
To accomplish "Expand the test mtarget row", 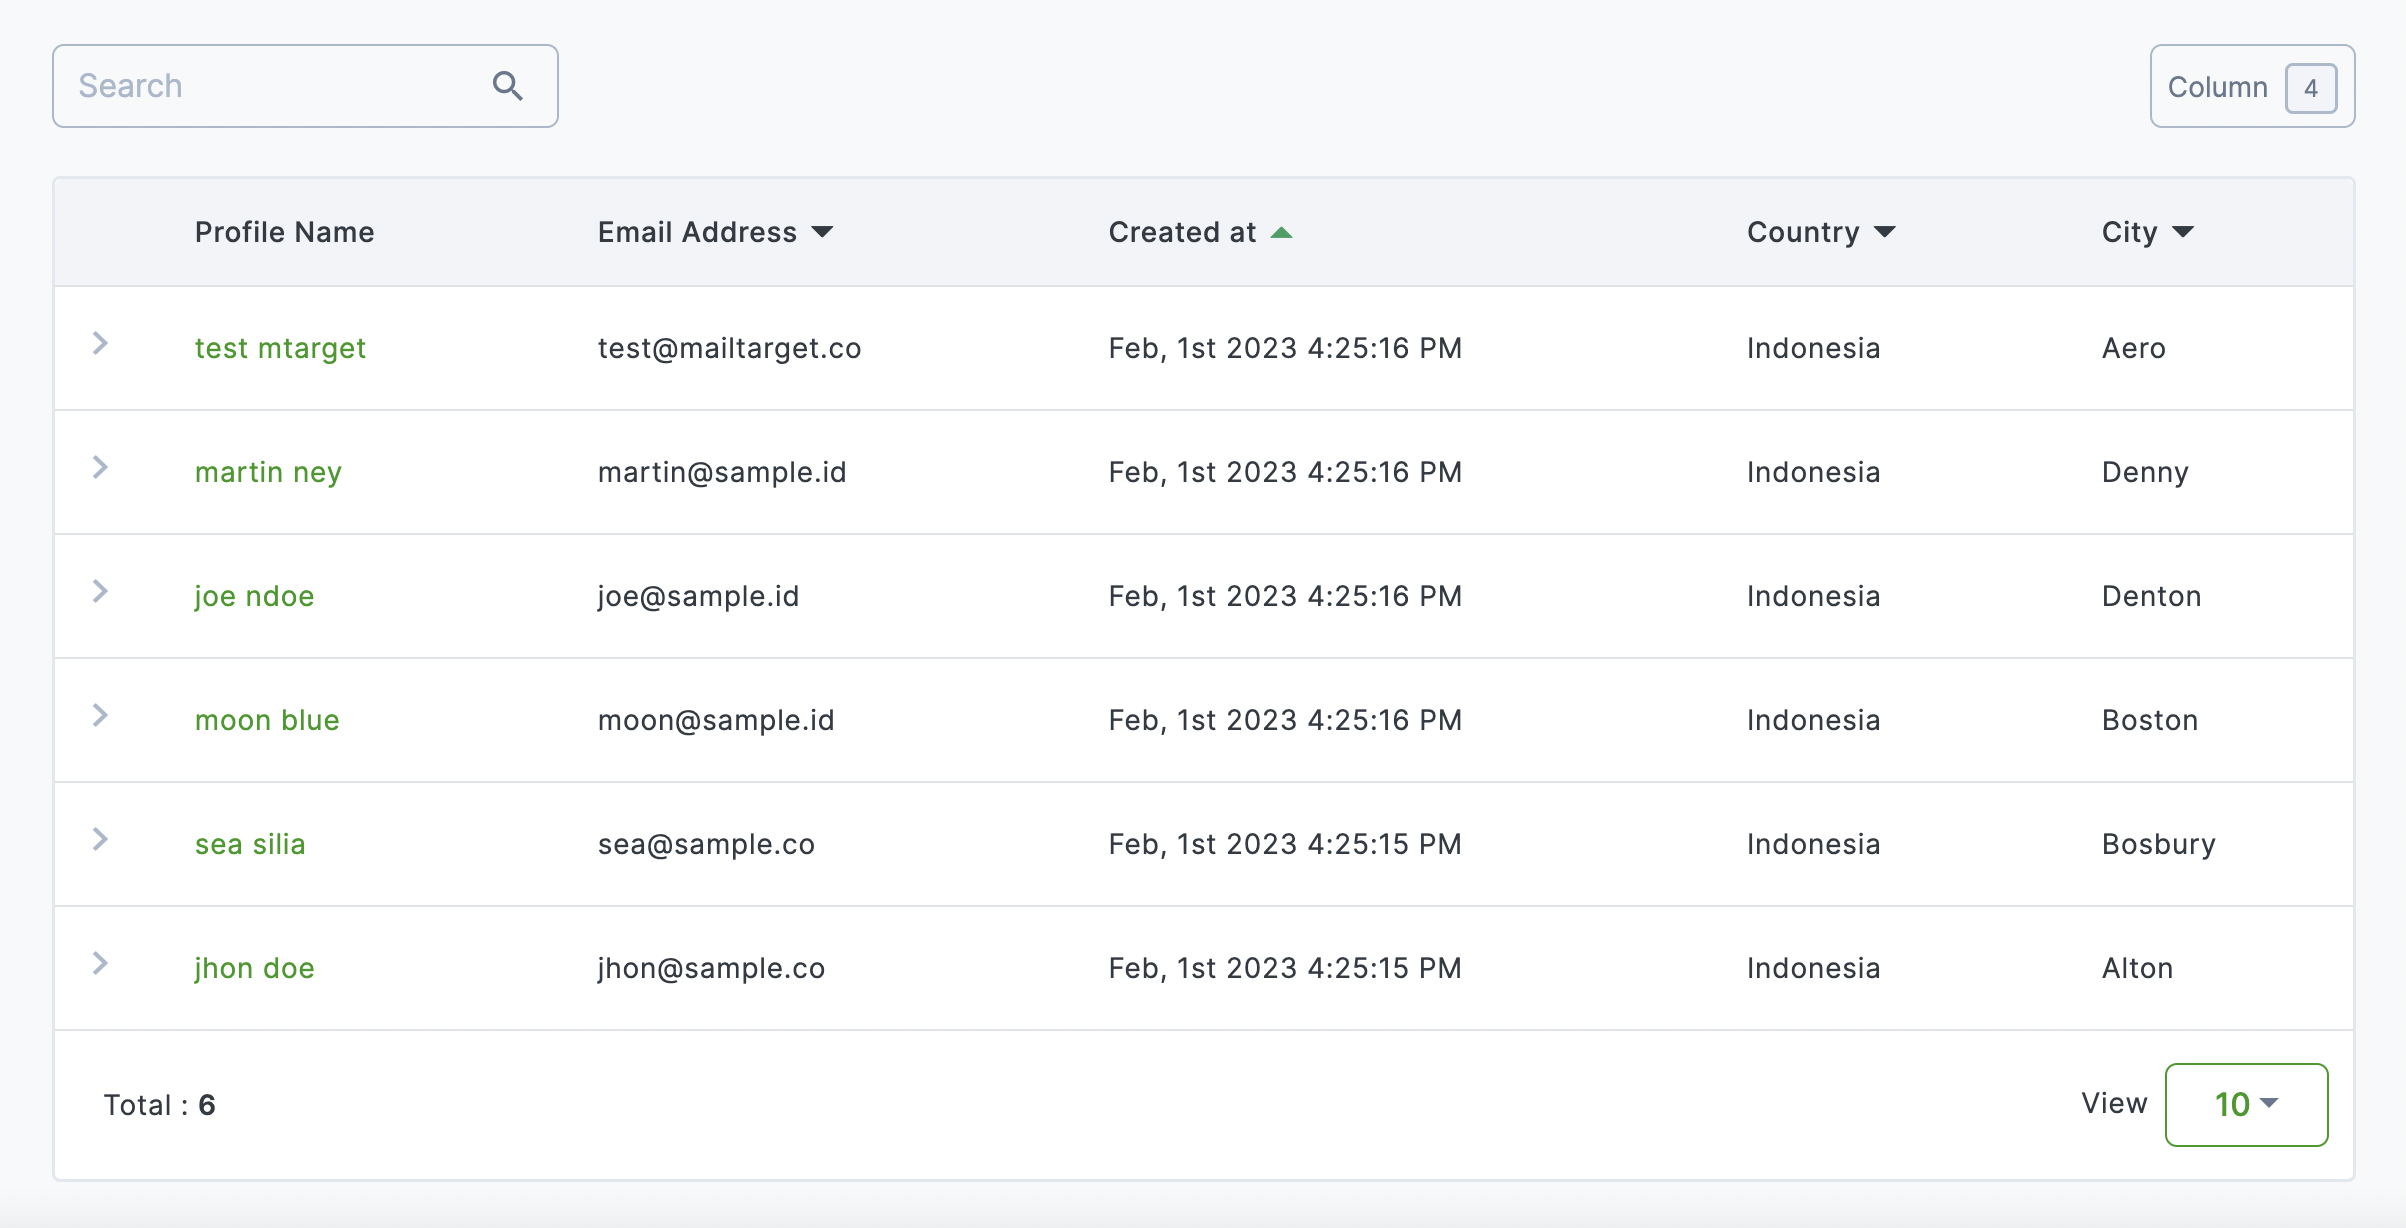I will (100, 344).
